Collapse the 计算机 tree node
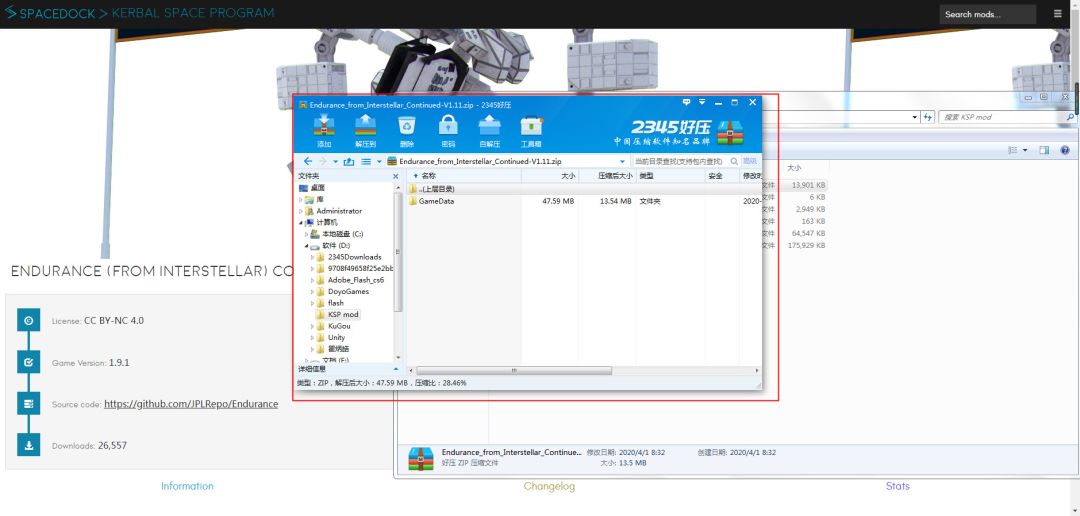1080x516 pixels. tap(301, 223)
